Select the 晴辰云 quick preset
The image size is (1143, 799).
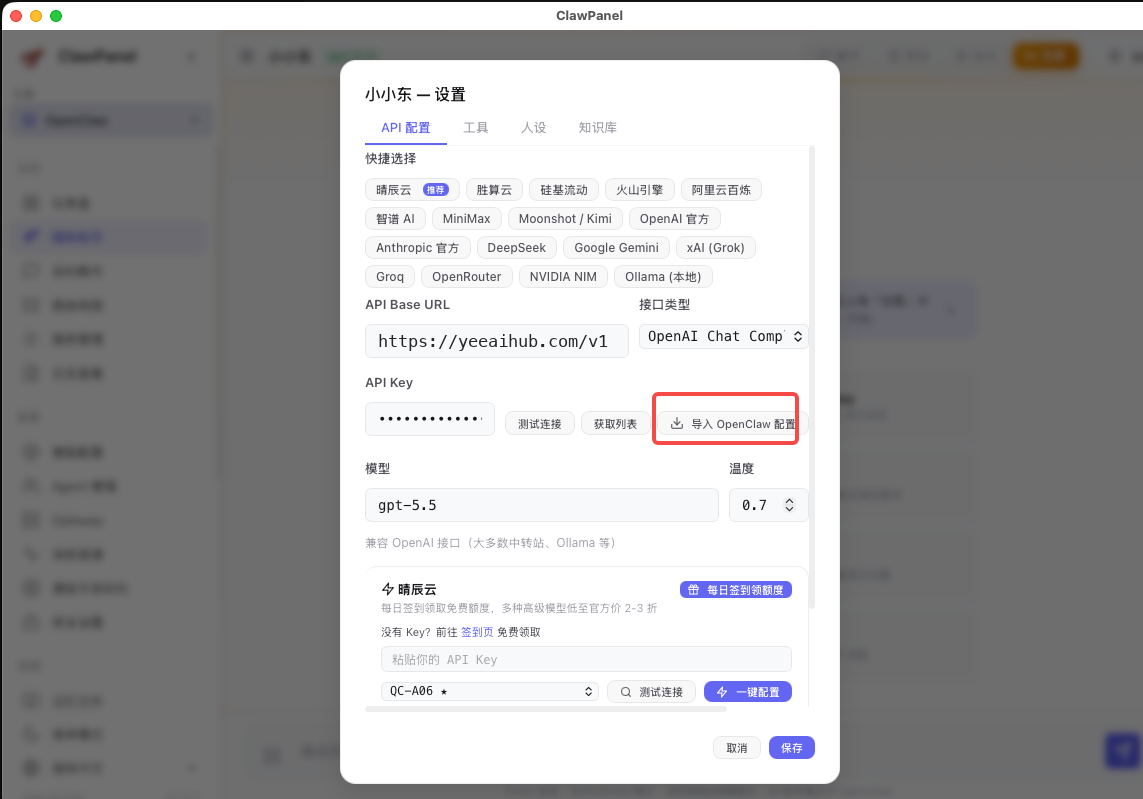click(x=412, y=190)
